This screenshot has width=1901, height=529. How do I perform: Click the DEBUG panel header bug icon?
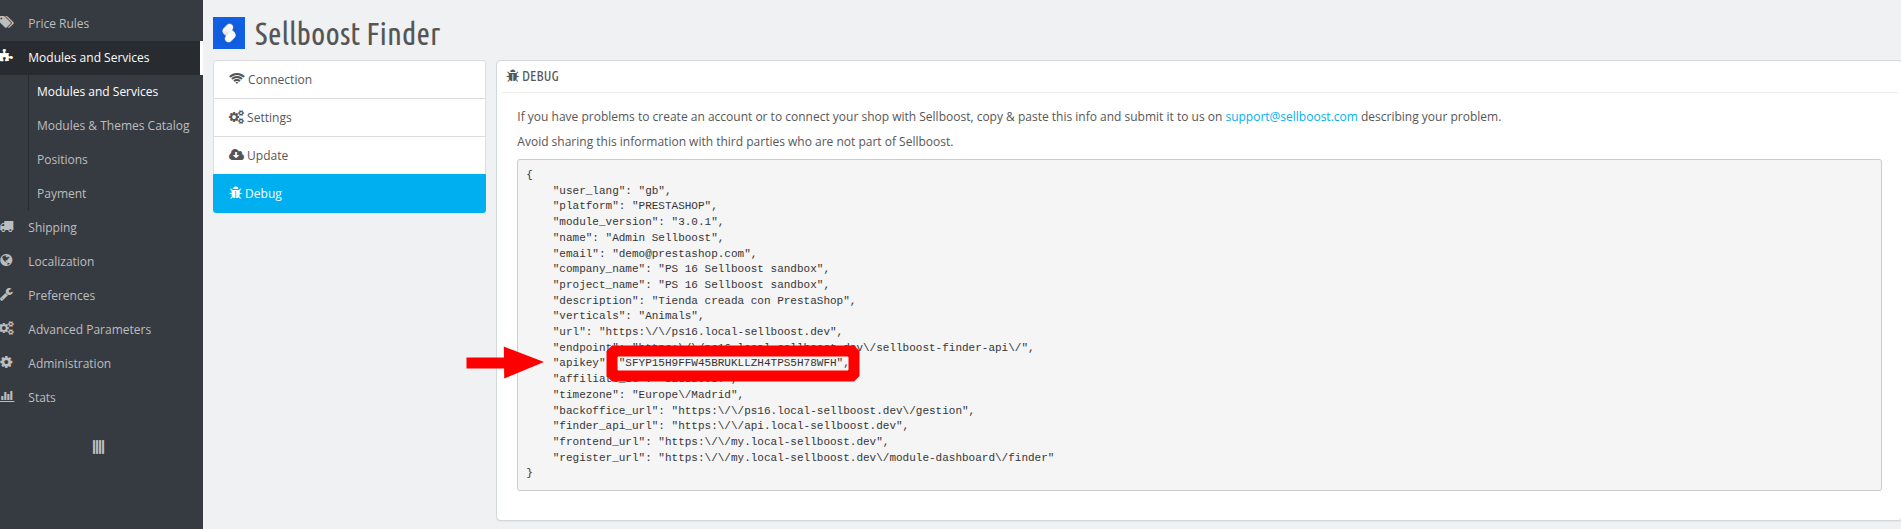(513, 76)
